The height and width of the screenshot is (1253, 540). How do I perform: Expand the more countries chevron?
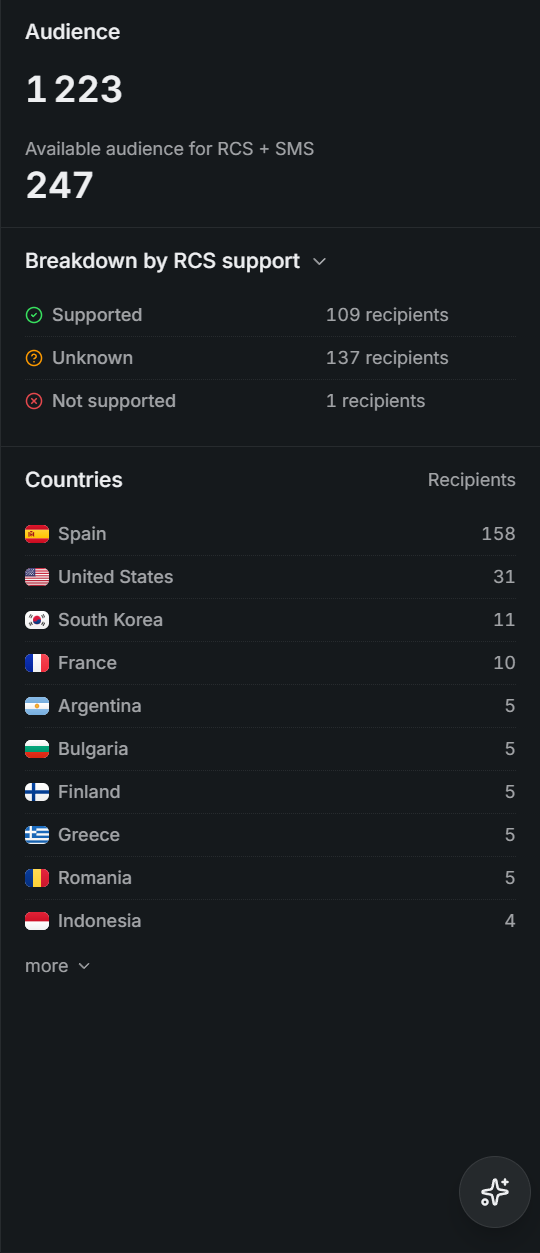click(x=84, y=966)
